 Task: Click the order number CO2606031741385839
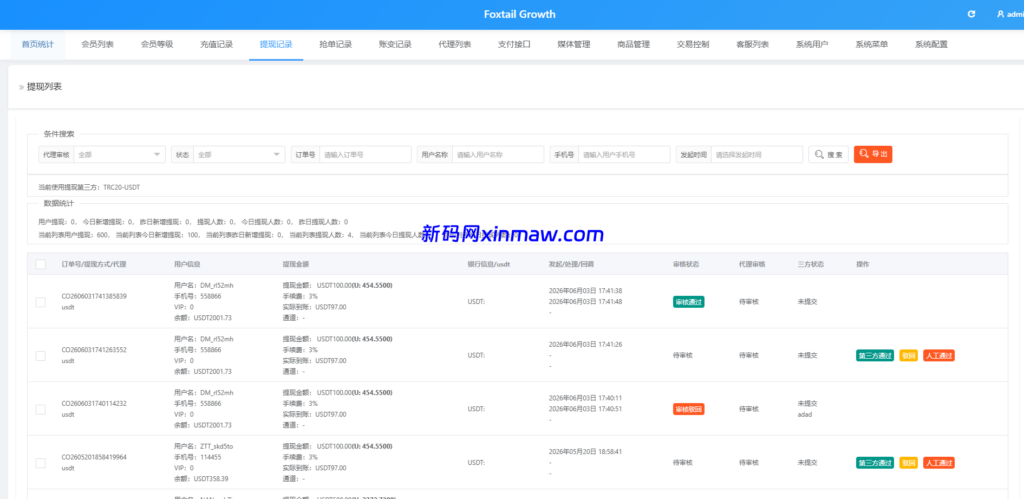point(94,296)
